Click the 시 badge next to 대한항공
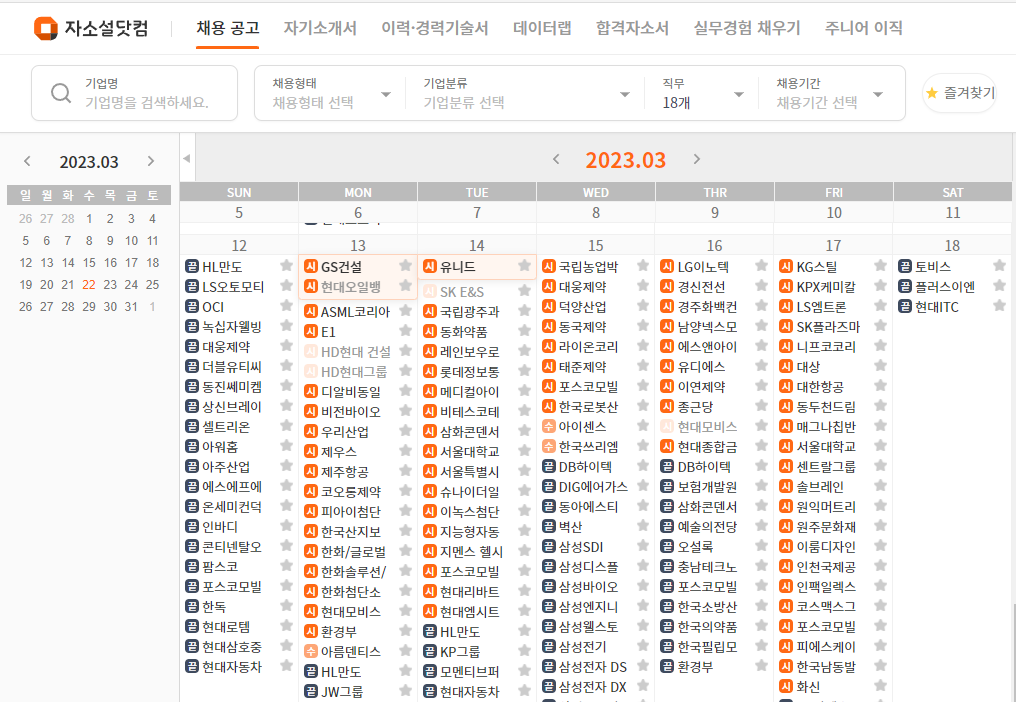This screenshot has height=702, width=1016. [786, 387]
